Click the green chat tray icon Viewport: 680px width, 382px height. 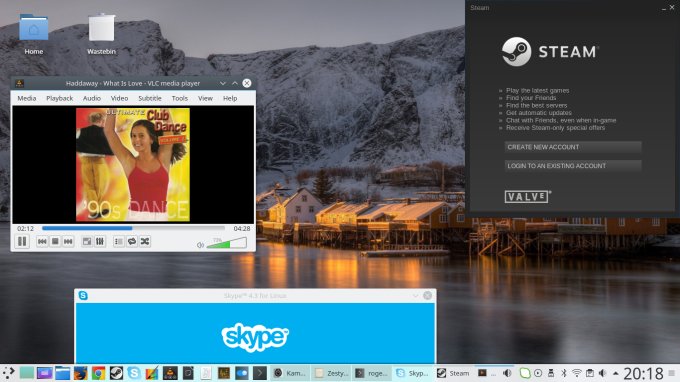pos(525,373)
